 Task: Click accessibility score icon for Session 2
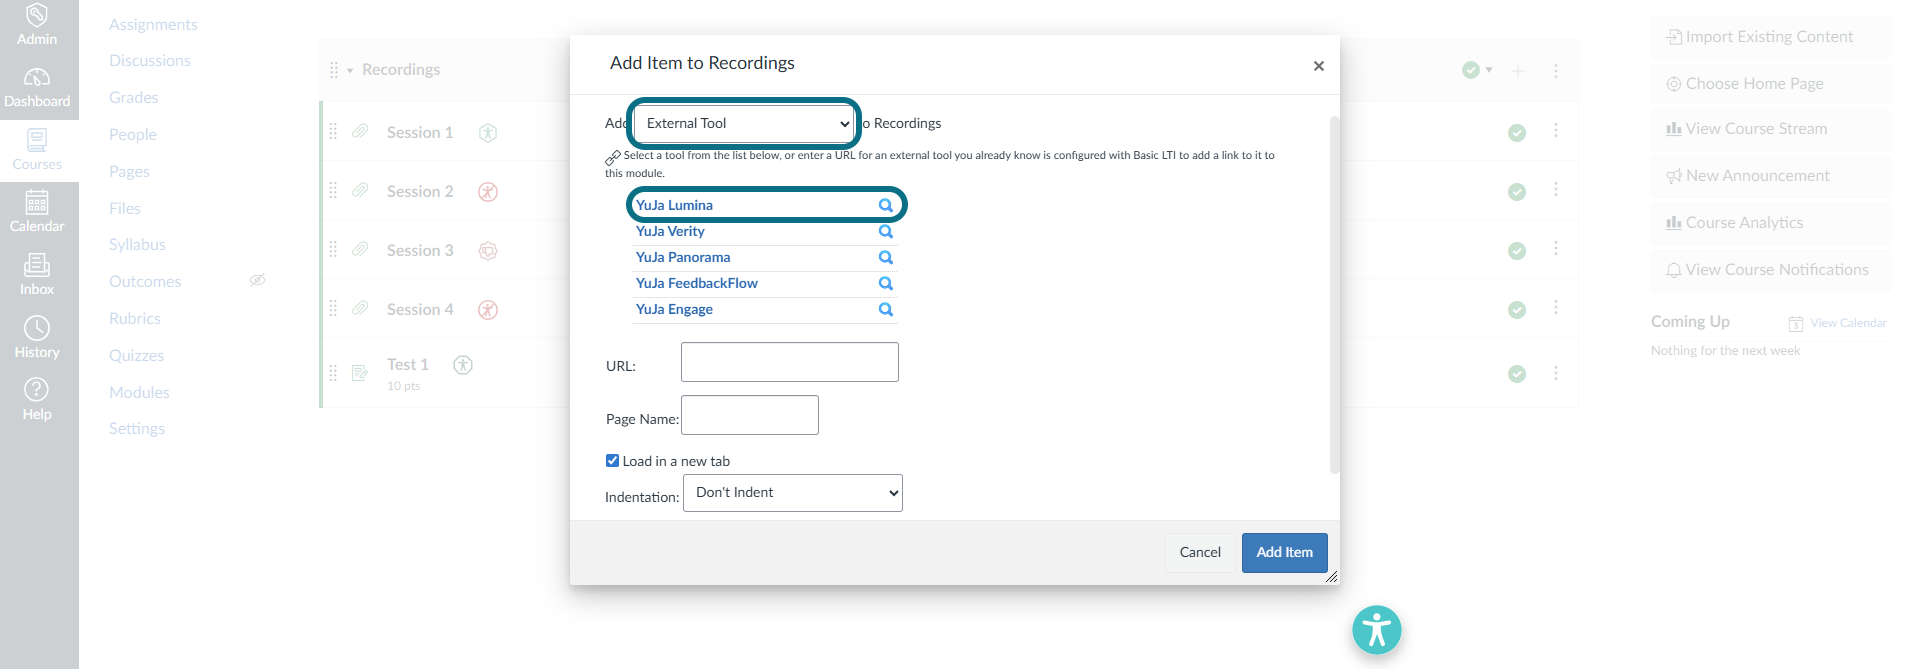488,192
